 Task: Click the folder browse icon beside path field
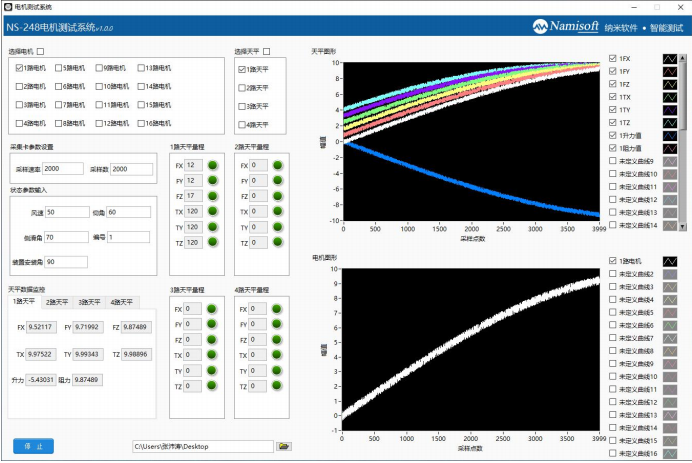[284, 446]
